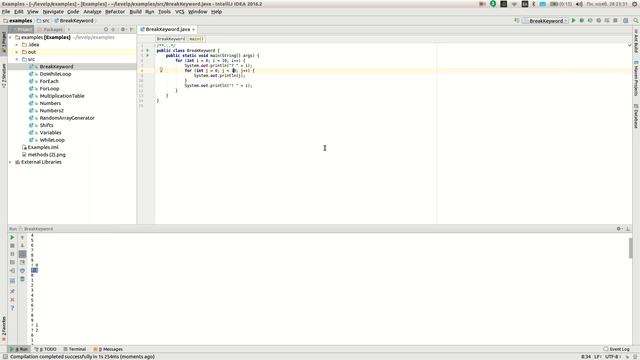The width and height of the screenshot is (640, 360).
Task: Open the Messages tool window button
Action: [108, 349]
